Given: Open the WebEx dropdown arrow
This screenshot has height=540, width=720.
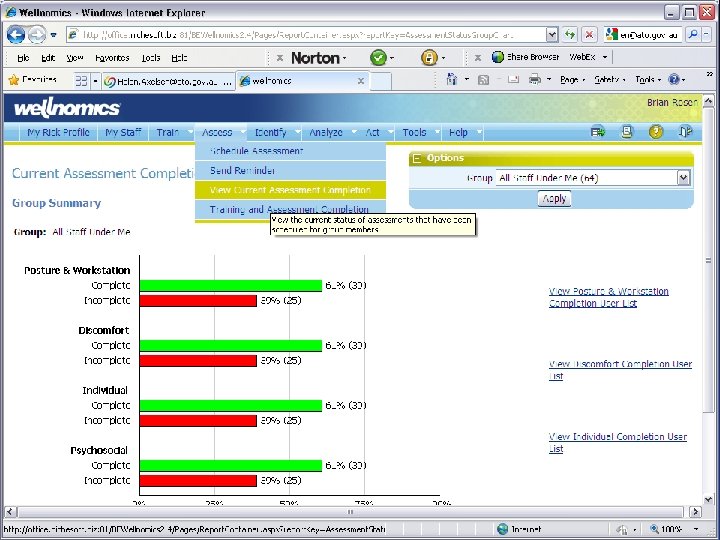Looking at the screenshot, I should pos(605,57).
